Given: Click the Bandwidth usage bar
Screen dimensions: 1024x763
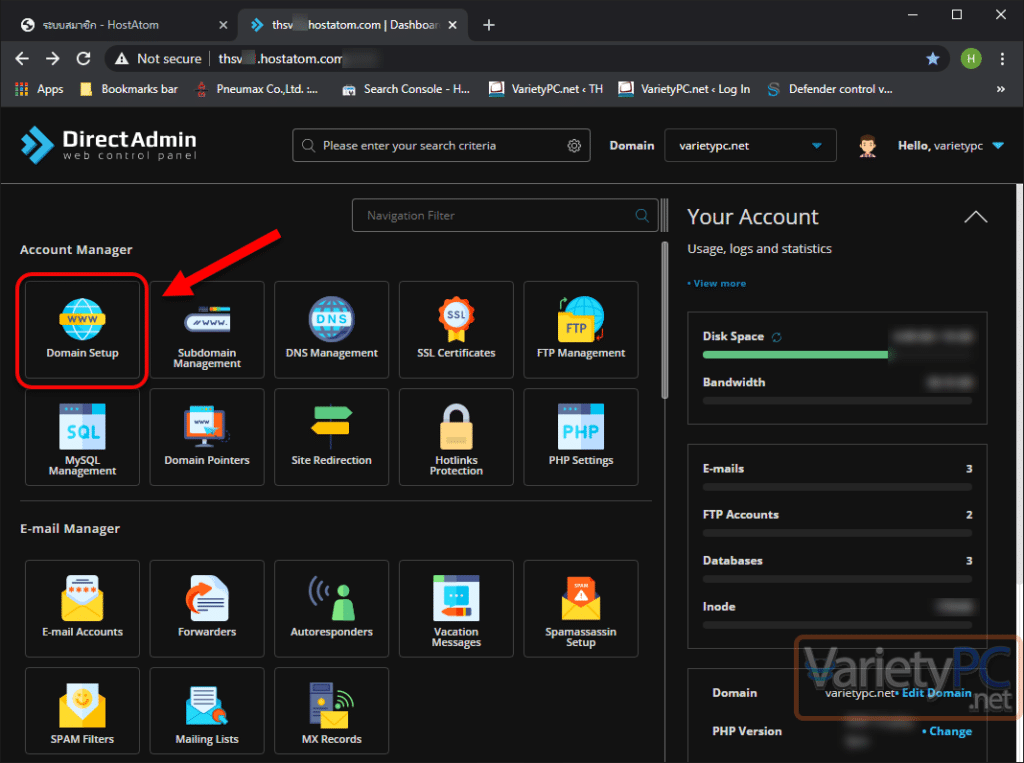Looking at the screenshot, I should pyautogui.click(x=837, y=400).
